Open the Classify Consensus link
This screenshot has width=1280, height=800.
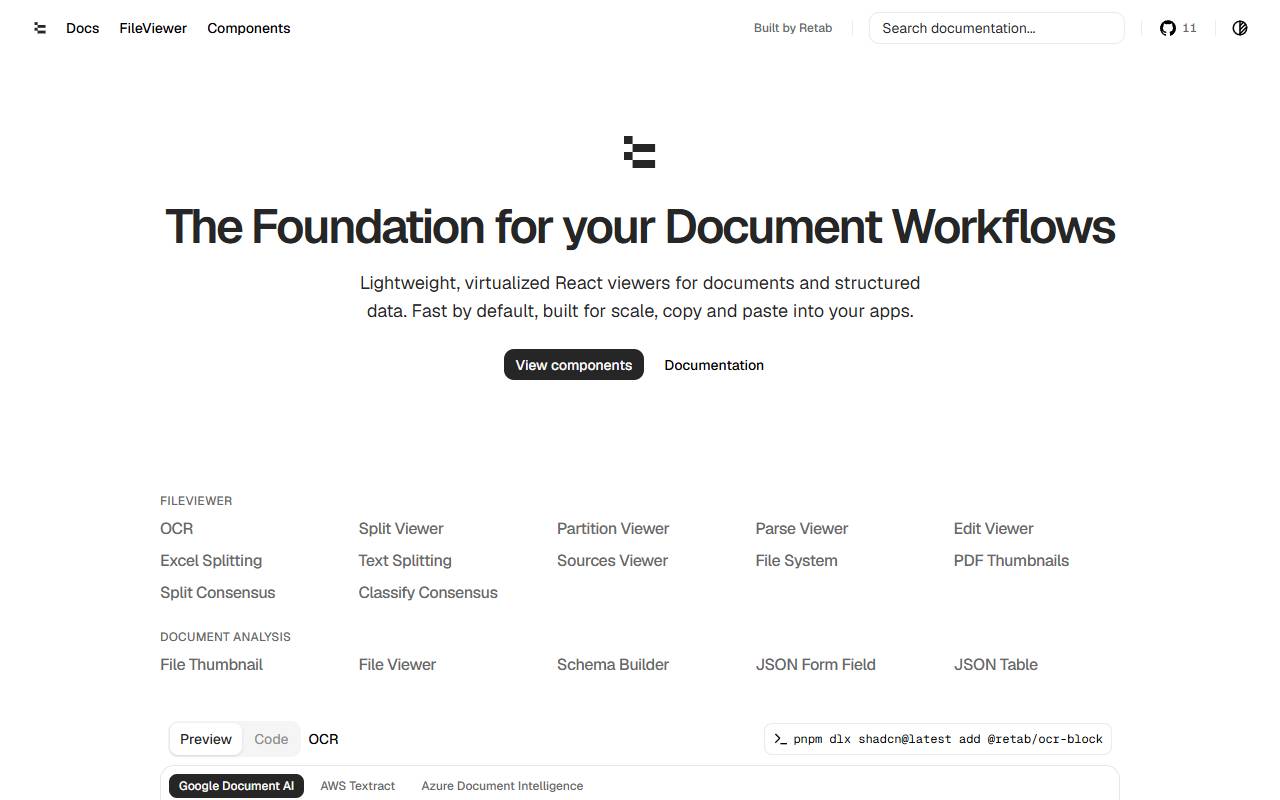click(428, 592)
